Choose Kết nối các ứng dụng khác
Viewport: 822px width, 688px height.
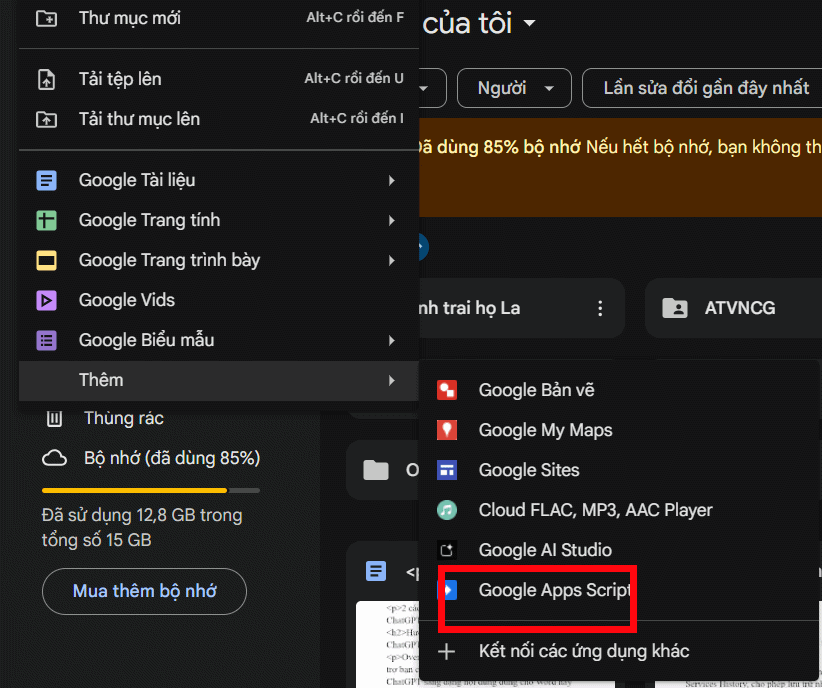point(620,652)
